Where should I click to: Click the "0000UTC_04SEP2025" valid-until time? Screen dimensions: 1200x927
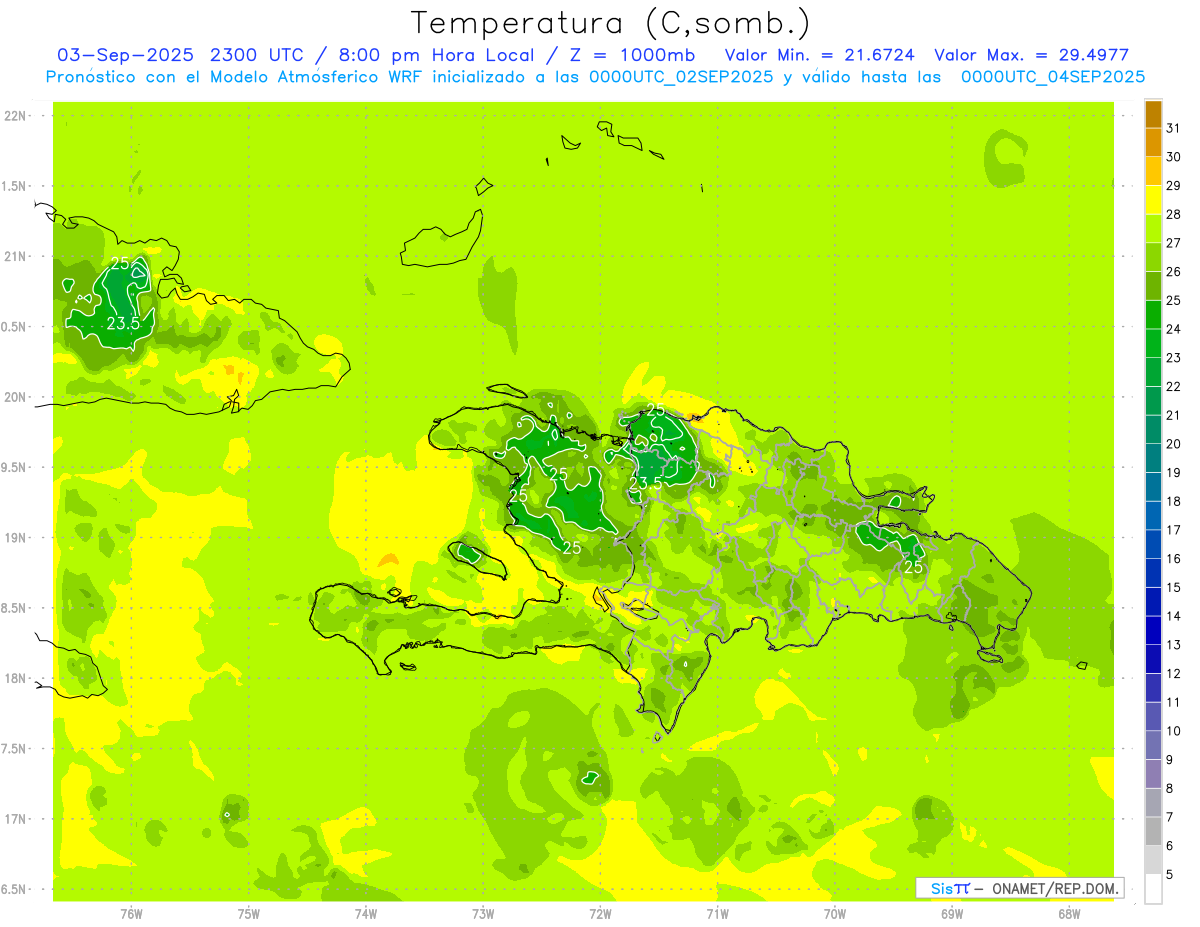click(1052, 77)
